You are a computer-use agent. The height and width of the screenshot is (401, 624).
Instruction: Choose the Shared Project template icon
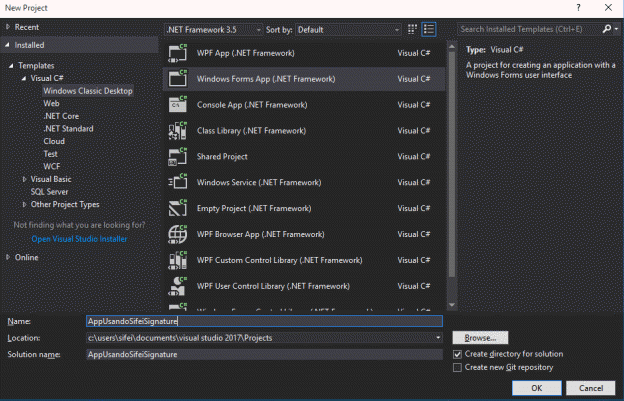click(177, 156)
